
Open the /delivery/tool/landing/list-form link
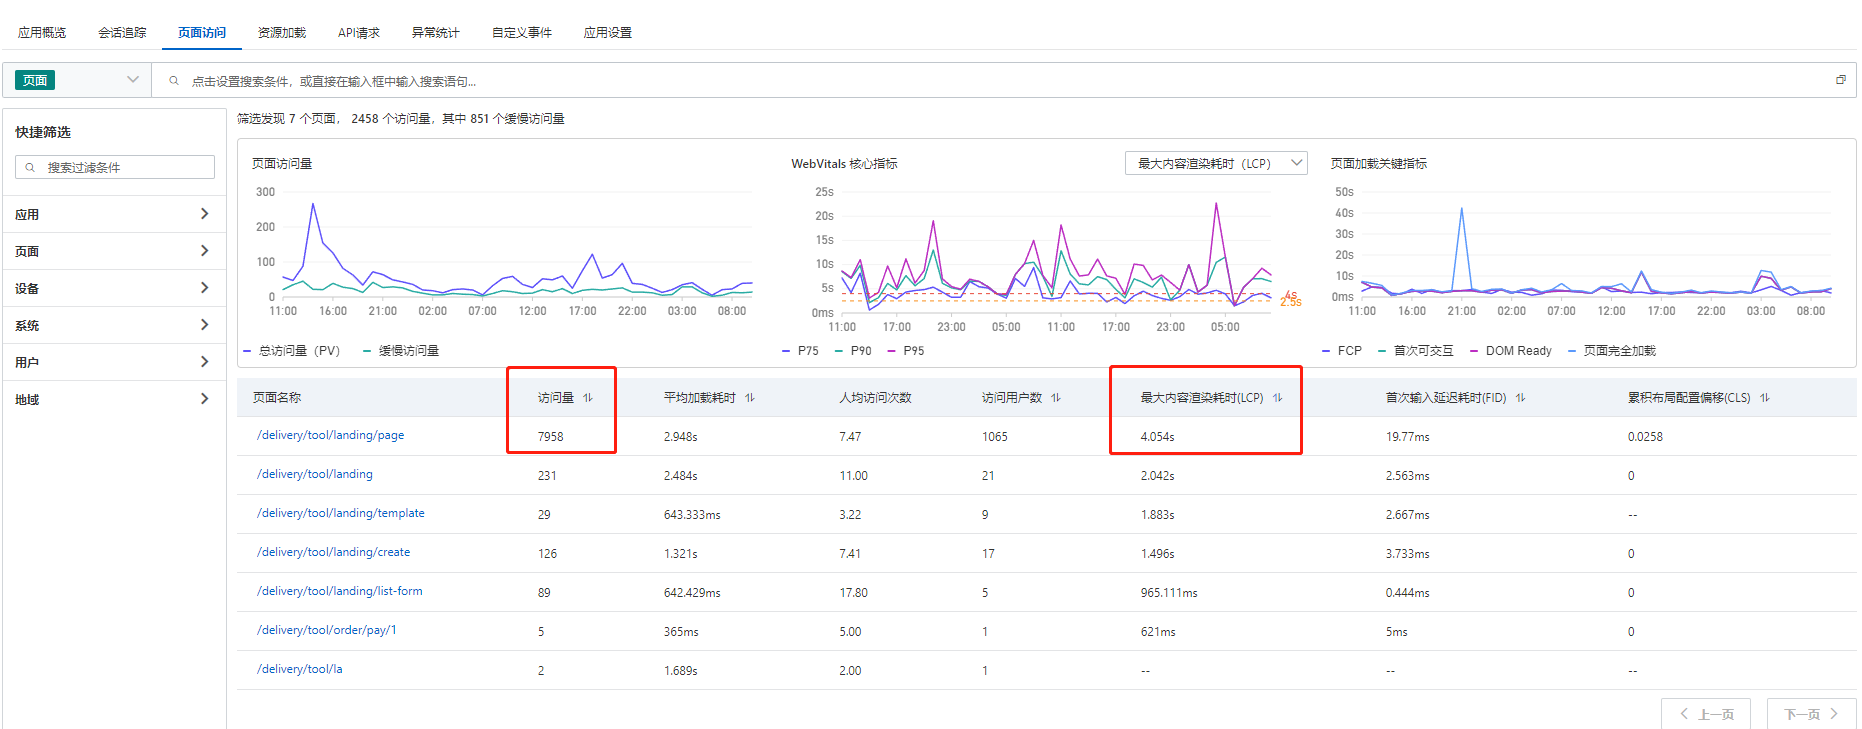tap(340, 591)
